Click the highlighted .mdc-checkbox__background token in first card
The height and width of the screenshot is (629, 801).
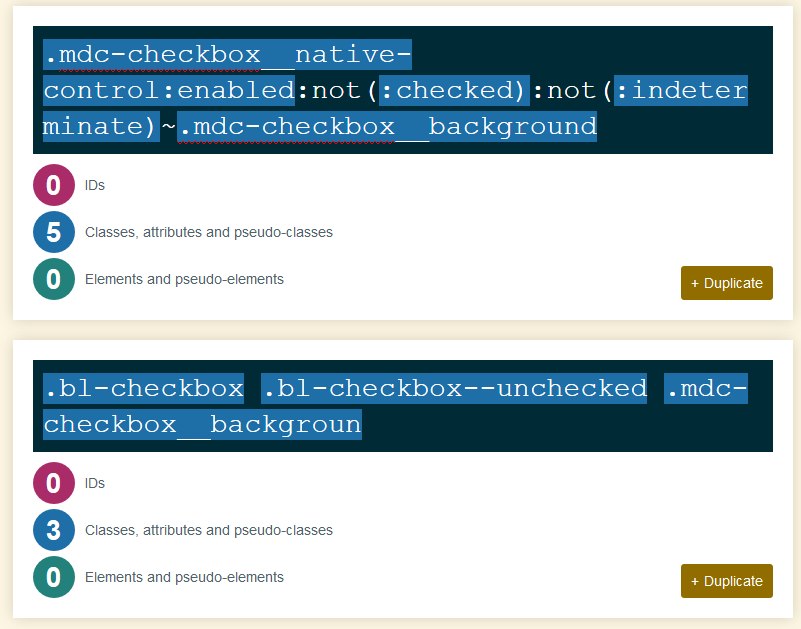click(x=387, y=126)
